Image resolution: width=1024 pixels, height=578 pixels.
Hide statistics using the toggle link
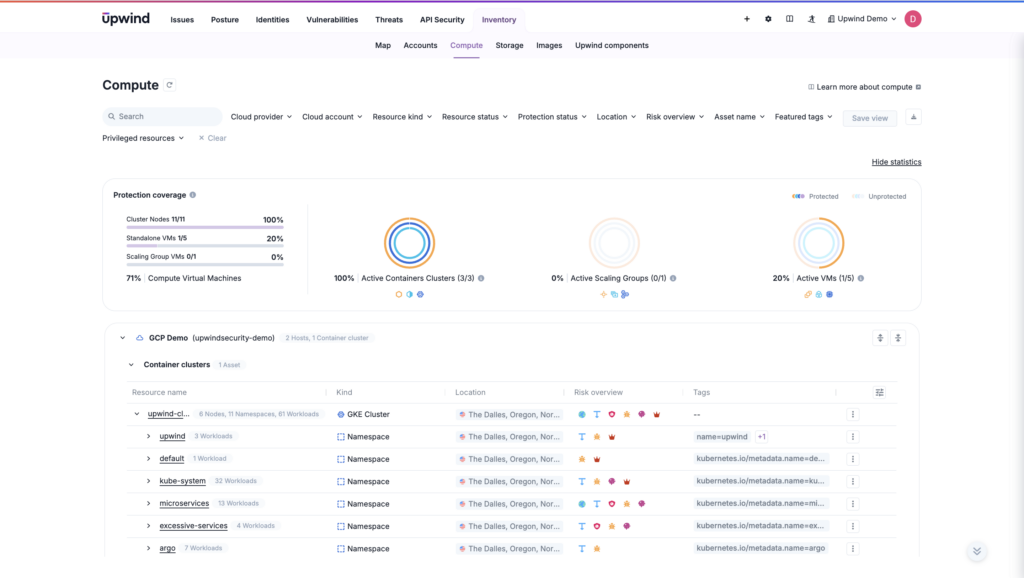click(897, 161)
